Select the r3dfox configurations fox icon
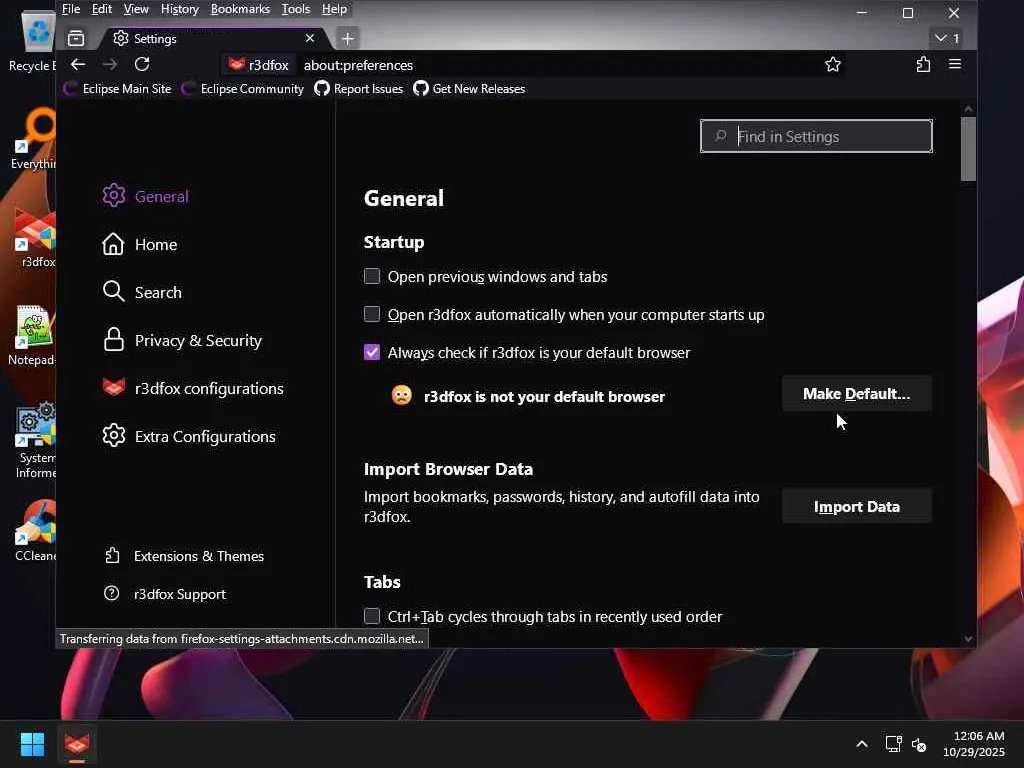The height and width of the screenshot is (768, 1024). coord(114,387)
